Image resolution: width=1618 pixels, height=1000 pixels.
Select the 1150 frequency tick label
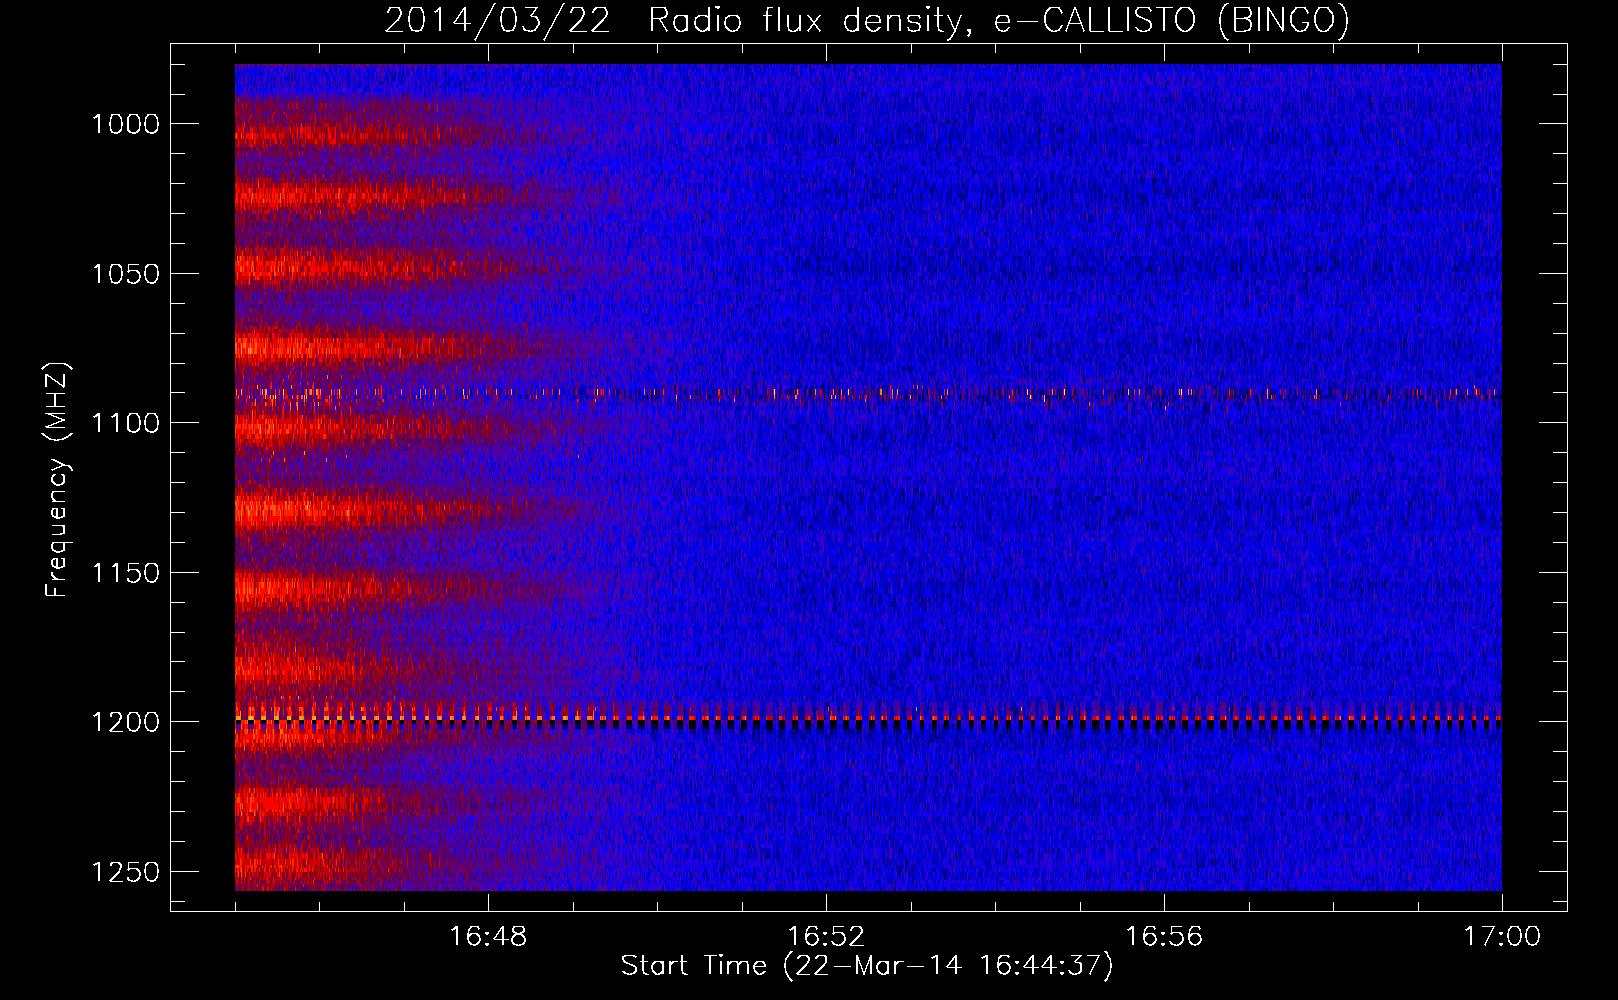coord(125,573)
